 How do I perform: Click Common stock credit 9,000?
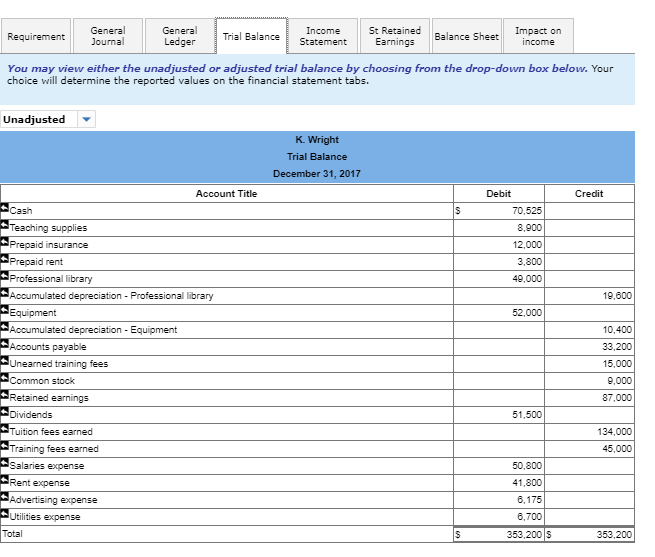[x=619, y=381]
